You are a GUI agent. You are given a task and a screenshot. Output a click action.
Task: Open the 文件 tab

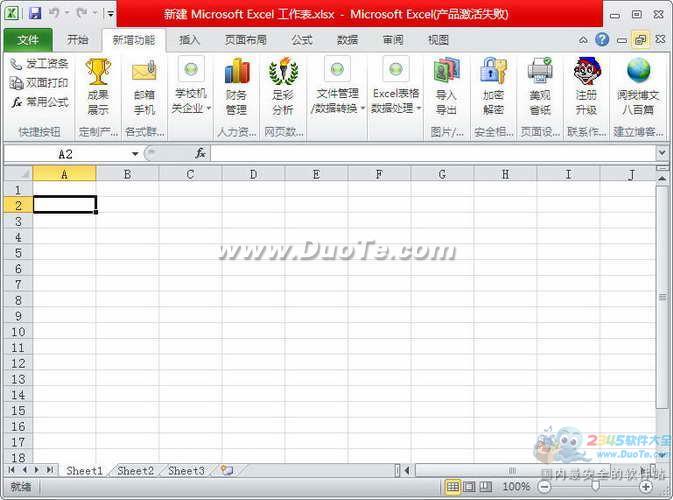tap(28, 40)
